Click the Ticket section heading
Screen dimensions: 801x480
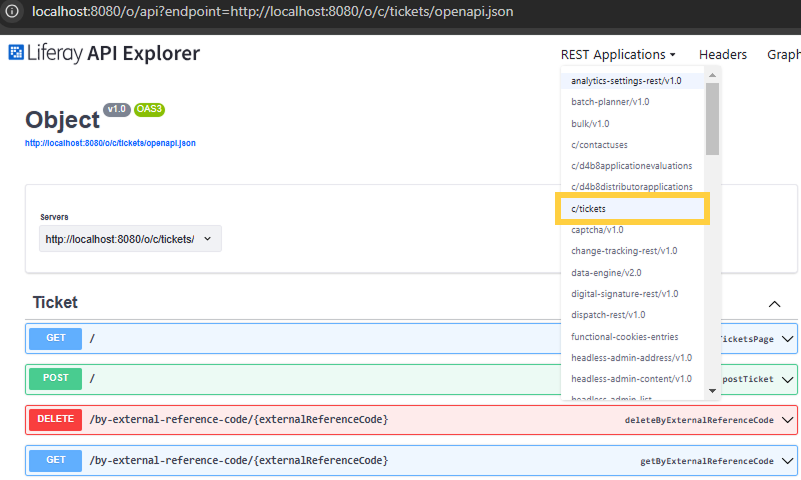[x=55, y=302]
